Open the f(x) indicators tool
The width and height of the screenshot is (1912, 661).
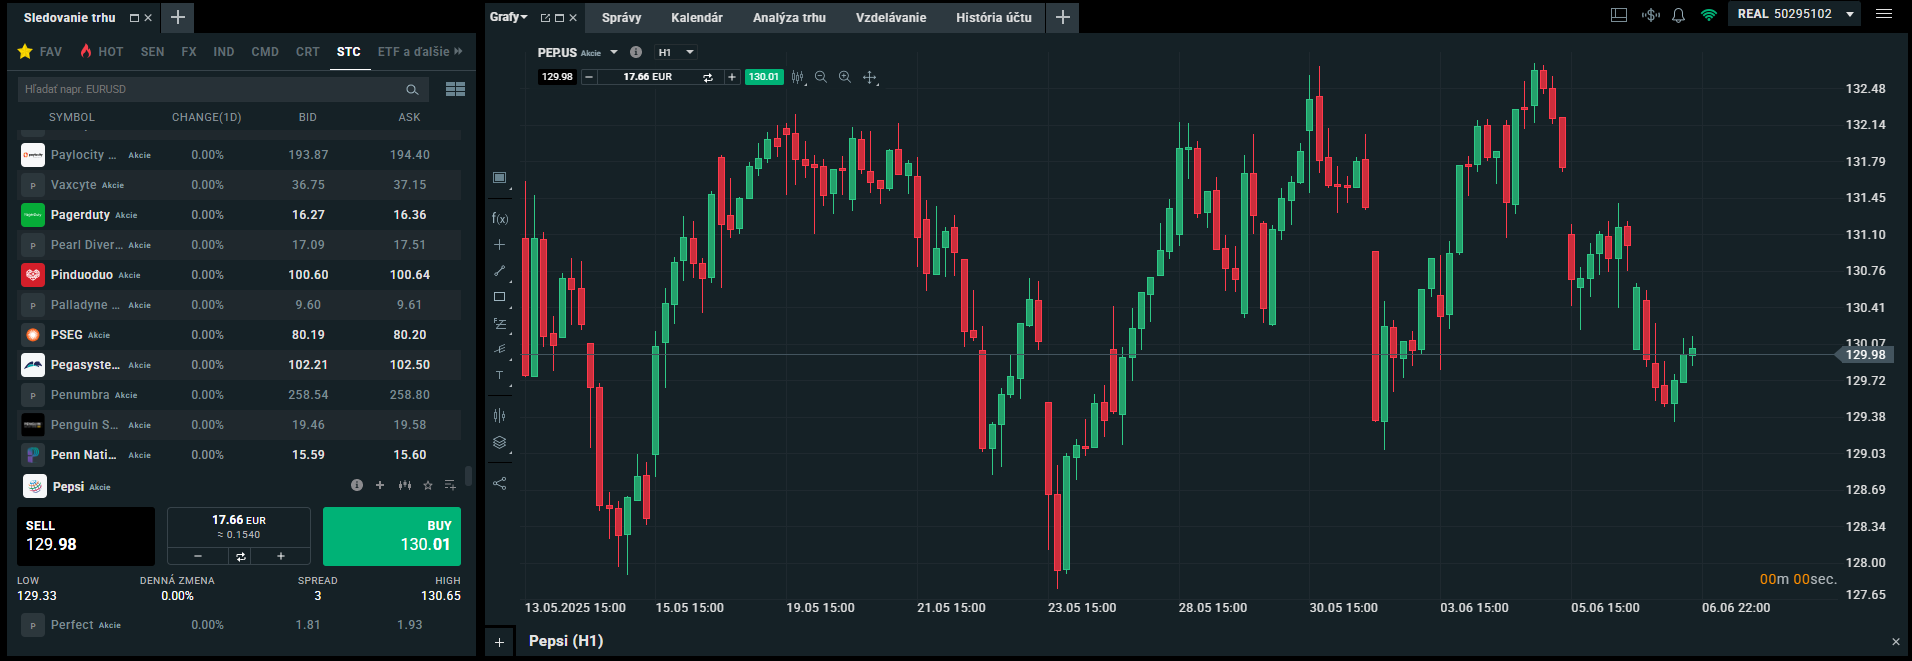pyautogui.click(x=499, y=218)
